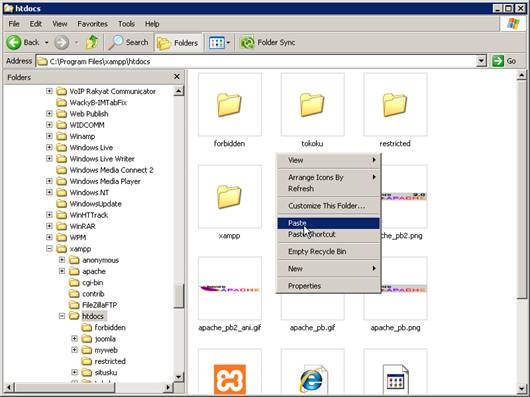Expand the apache tree node
This screenshot has height=397, width=530.
point(62,271)
